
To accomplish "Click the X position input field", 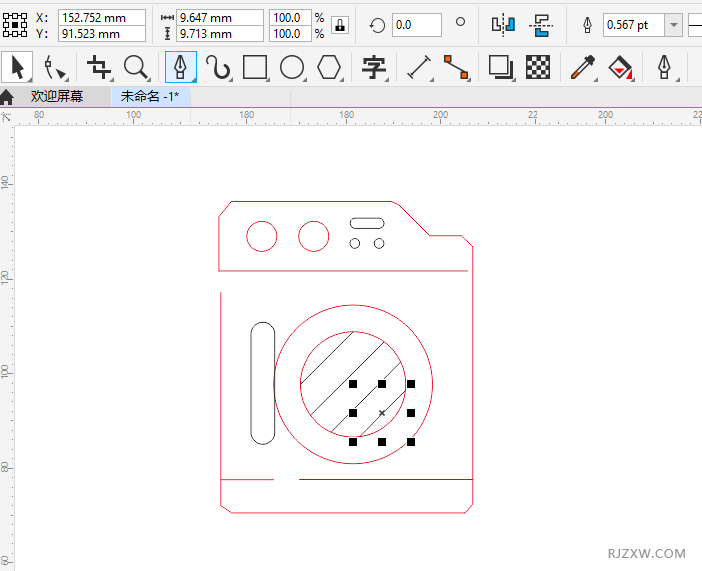I will click(x=102, y=17).
